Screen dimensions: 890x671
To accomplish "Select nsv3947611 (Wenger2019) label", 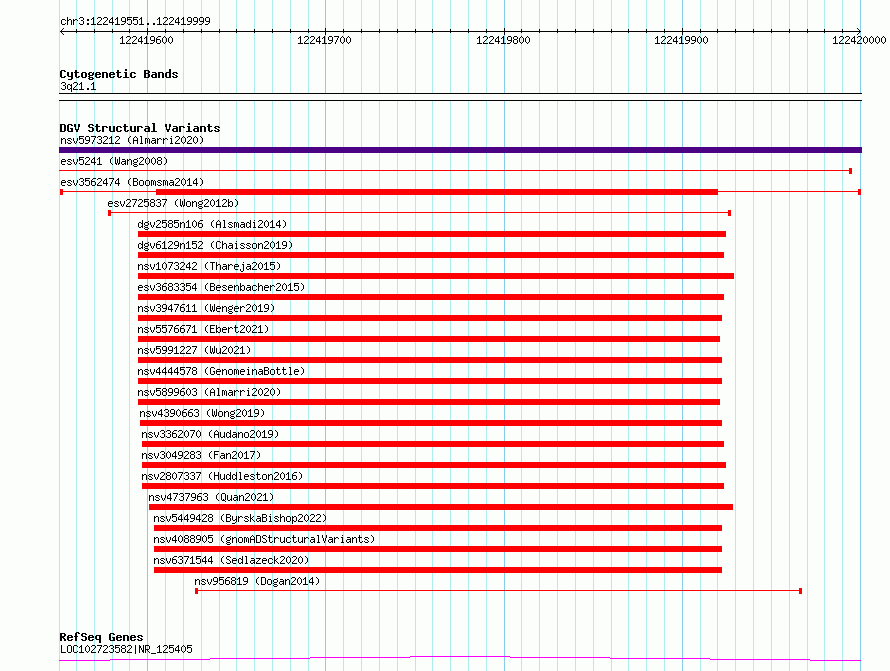I will click(206, 308).
